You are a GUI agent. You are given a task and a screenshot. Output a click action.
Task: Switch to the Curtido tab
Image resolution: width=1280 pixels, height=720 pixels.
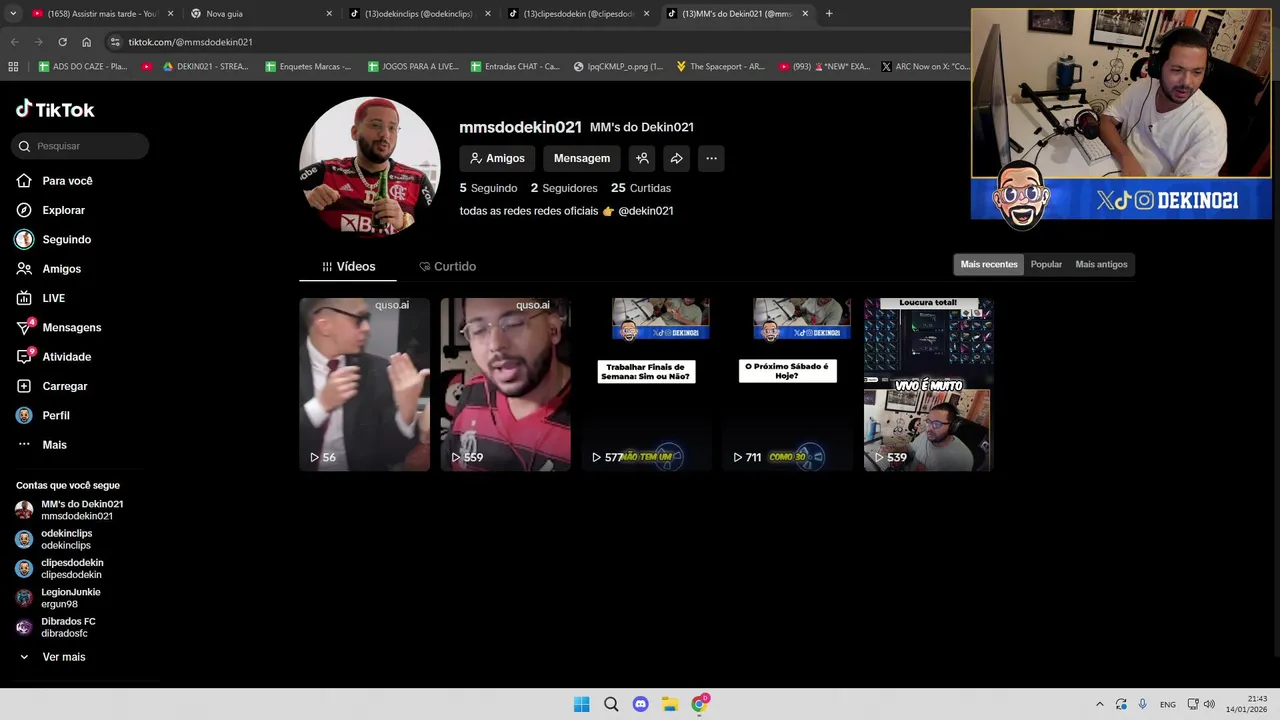447,267
